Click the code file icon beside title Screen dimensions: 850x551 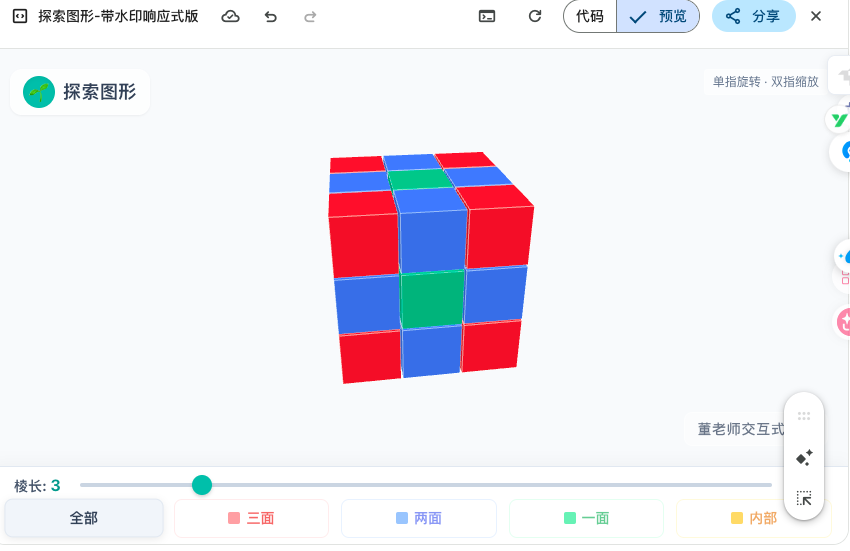18,16
